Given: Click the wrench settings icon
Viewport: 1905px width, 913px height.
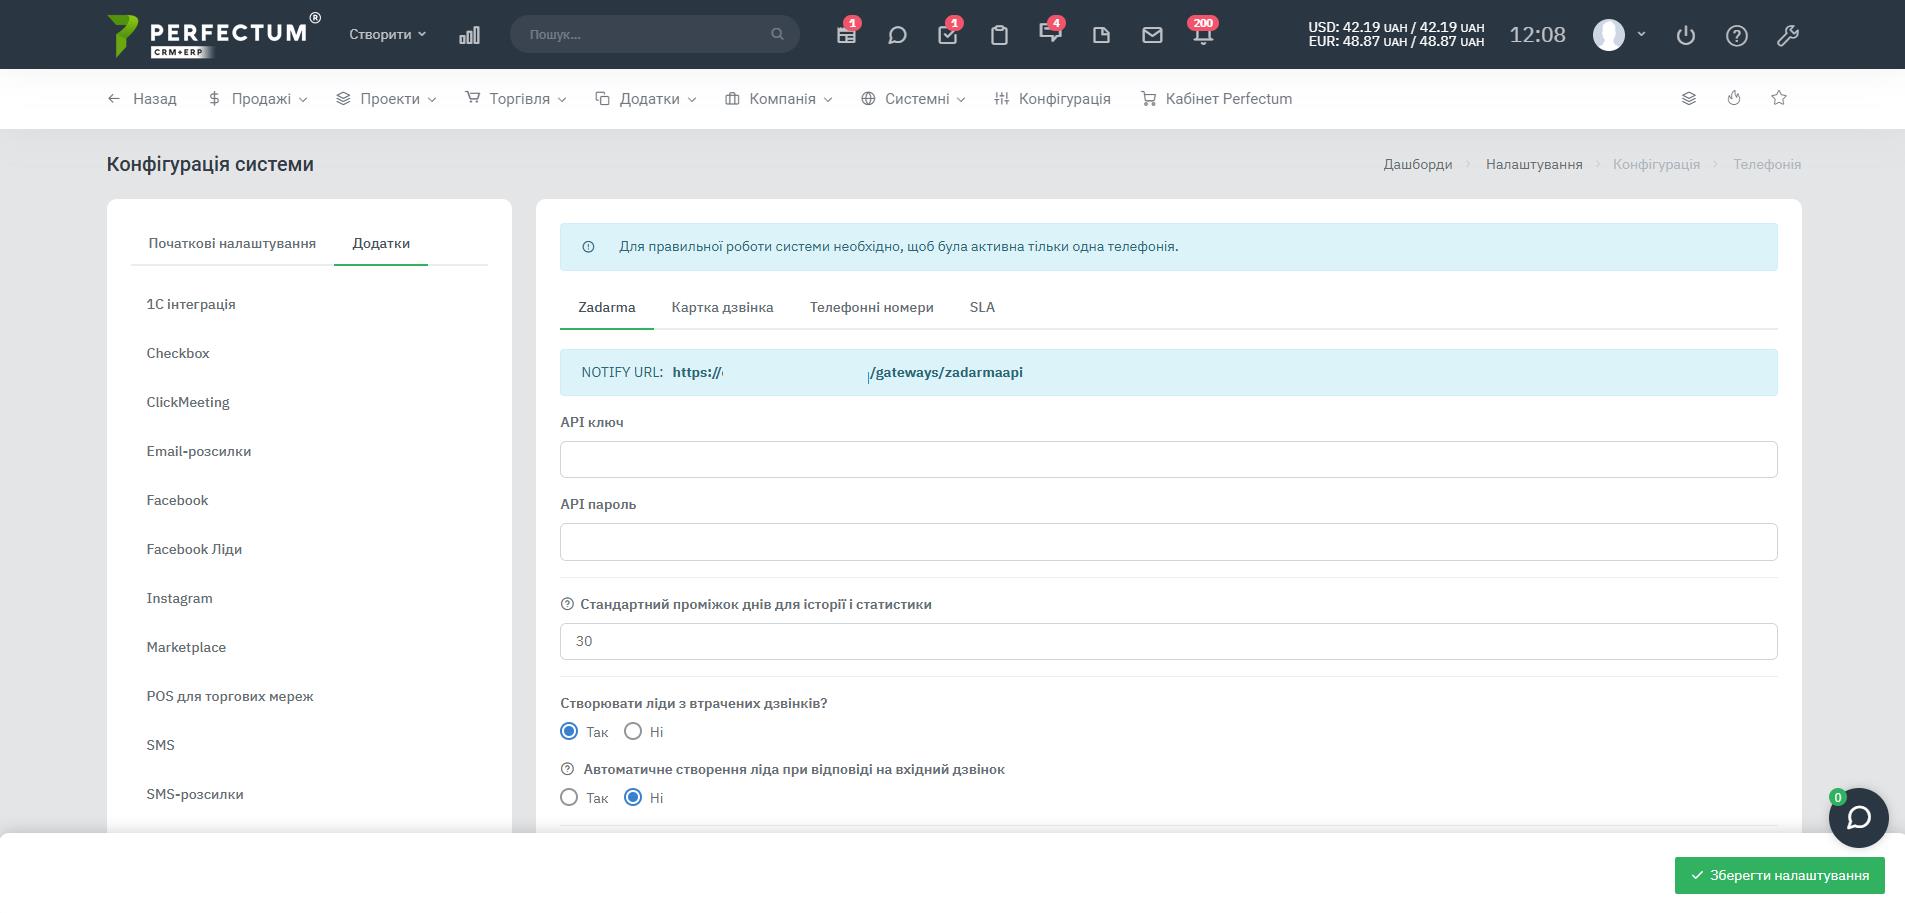Looking at the screenshot, I should (1788, 35).
